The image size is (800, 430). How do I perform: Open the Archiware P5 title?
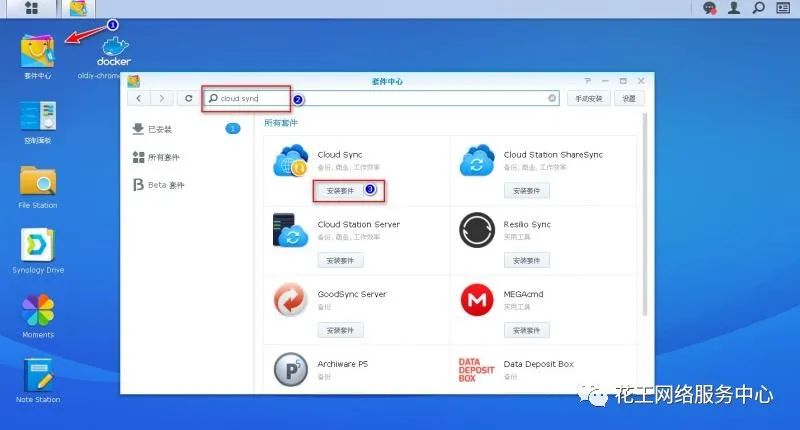pyautogui.click(x=342, y=364)
